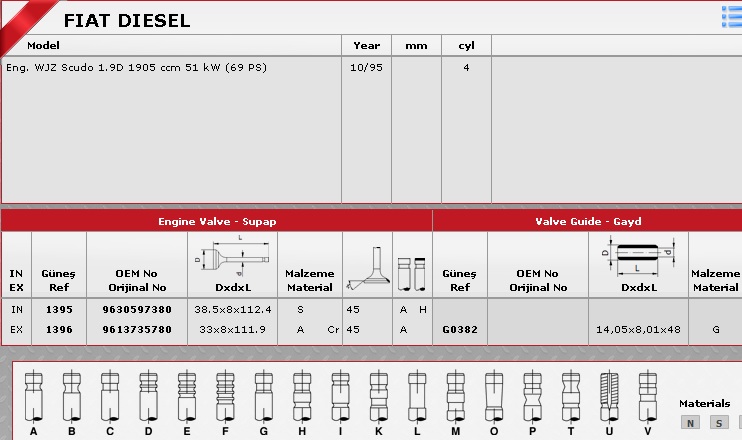Select the WJZ Scudo 1.9D engine row

(x=136, y=68)
